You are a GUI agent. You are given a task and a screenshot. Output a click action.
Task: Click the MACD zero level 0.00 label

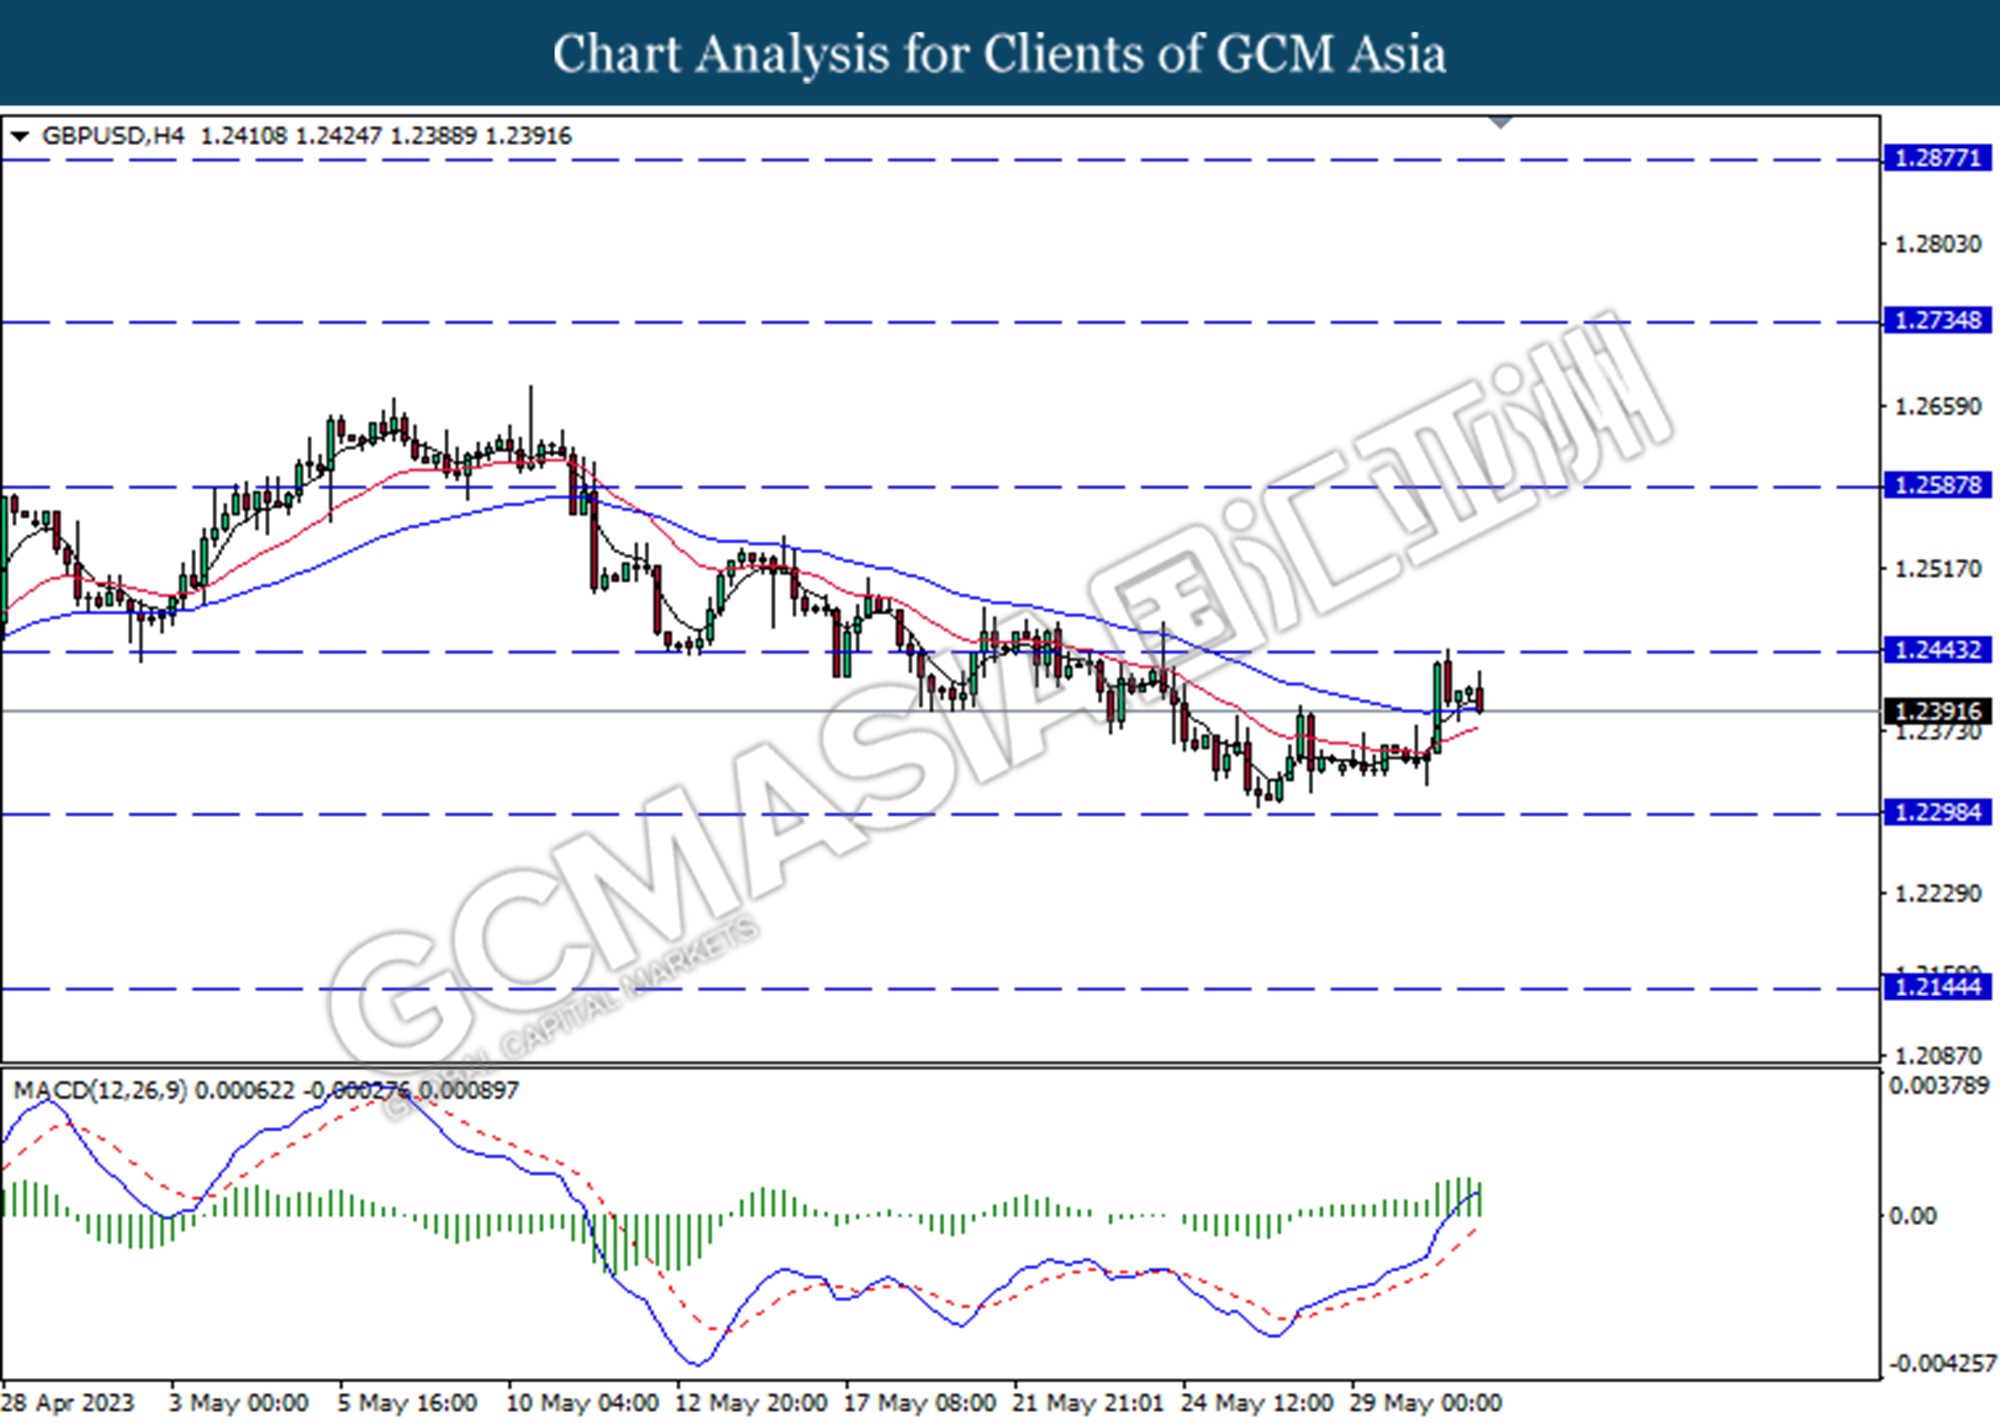pyautogui.click(x=1913, y=1216)
